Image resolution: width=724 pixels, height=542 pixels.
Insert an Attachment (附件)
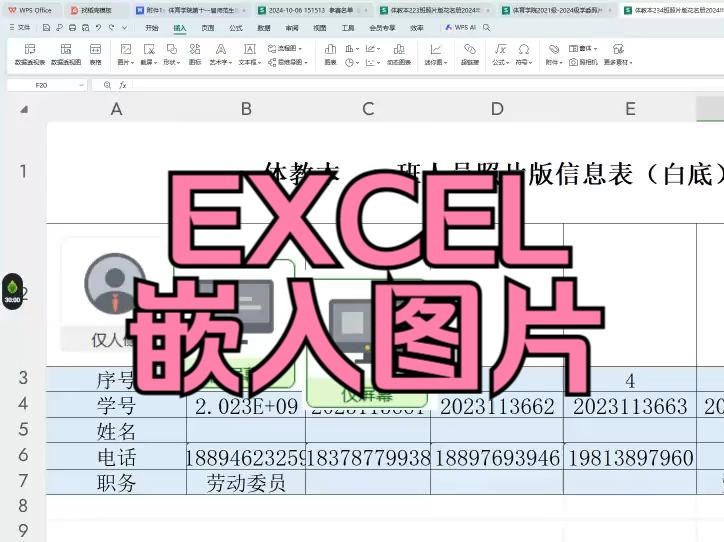[554, 54]
